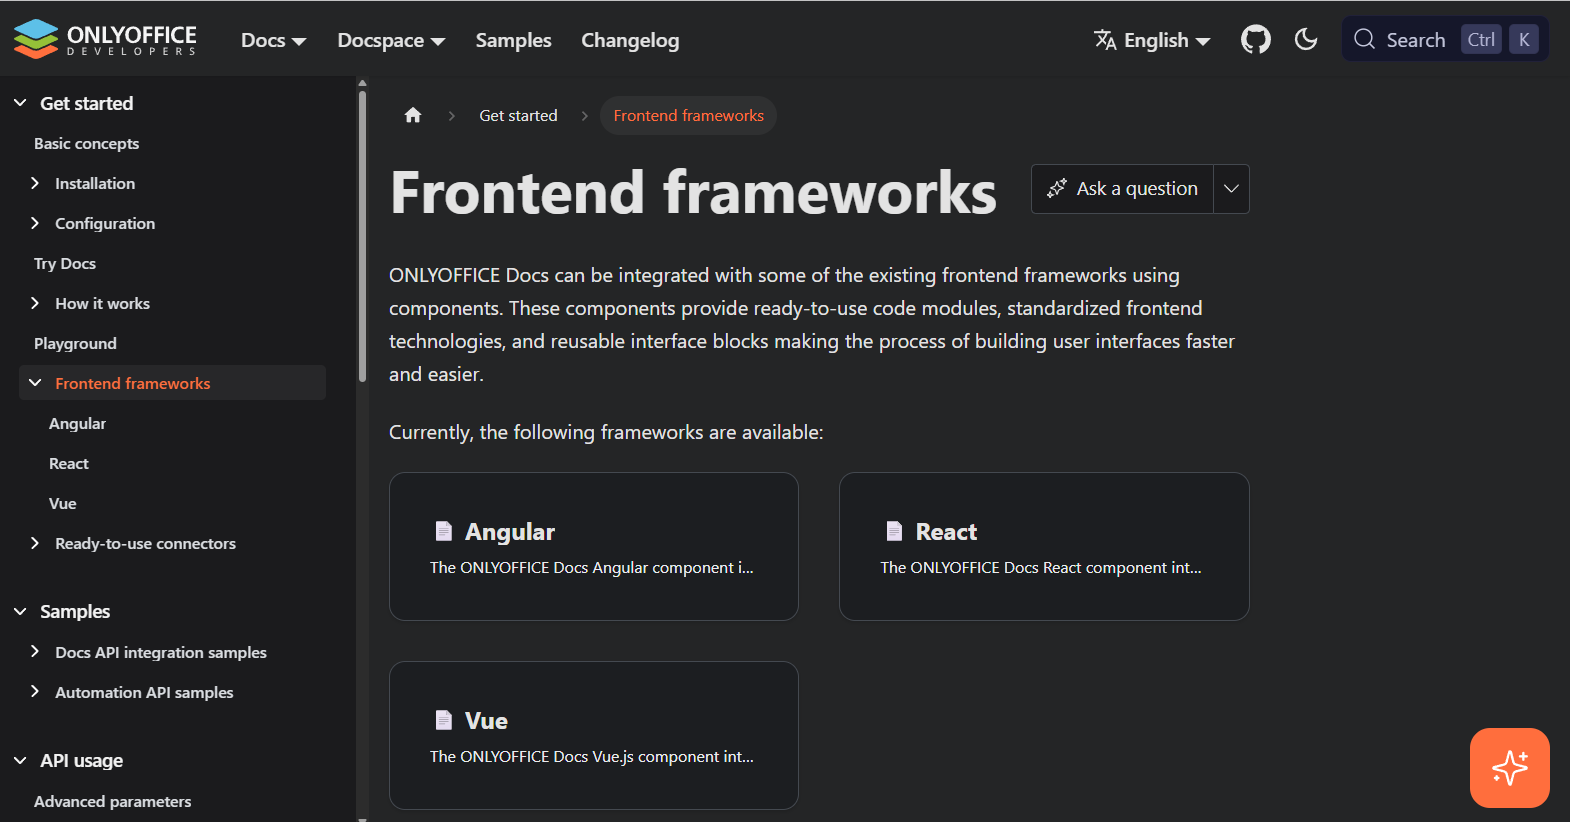Click the Ask a question sparkle icon
Screen dimensions: 1570x822
pyautogui.click(x=1056, y=188)
